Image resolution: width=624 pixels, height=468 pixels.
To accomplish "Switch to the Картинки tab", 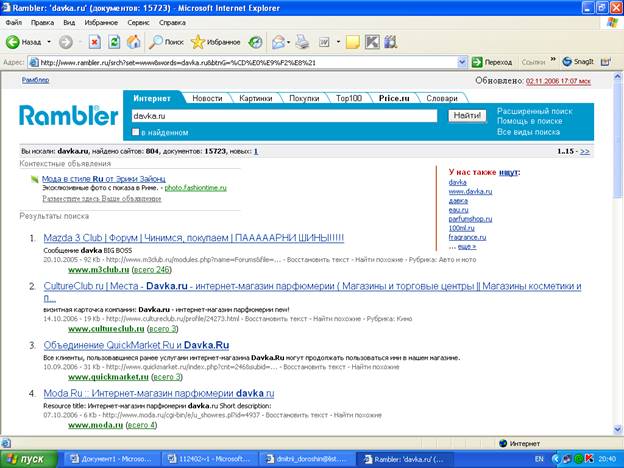I will (x=255, y=98).
